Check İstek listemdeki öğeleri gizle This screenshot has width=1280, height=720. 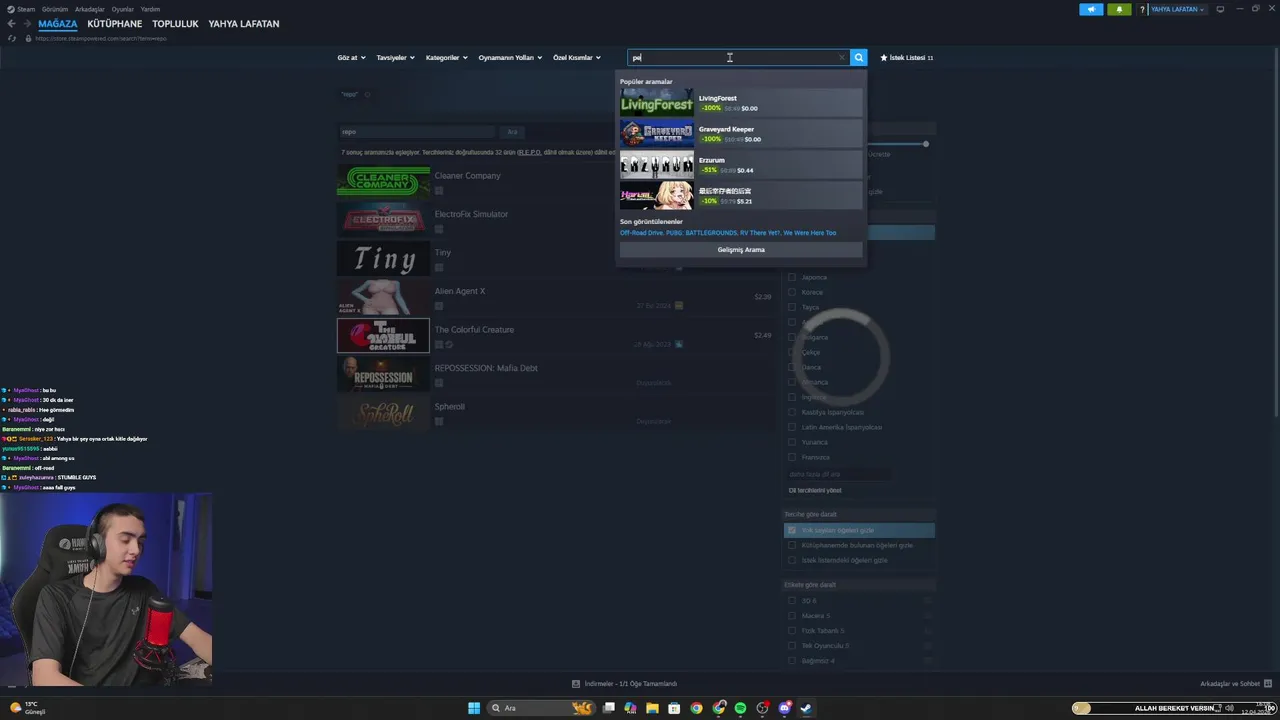(792, 560)
